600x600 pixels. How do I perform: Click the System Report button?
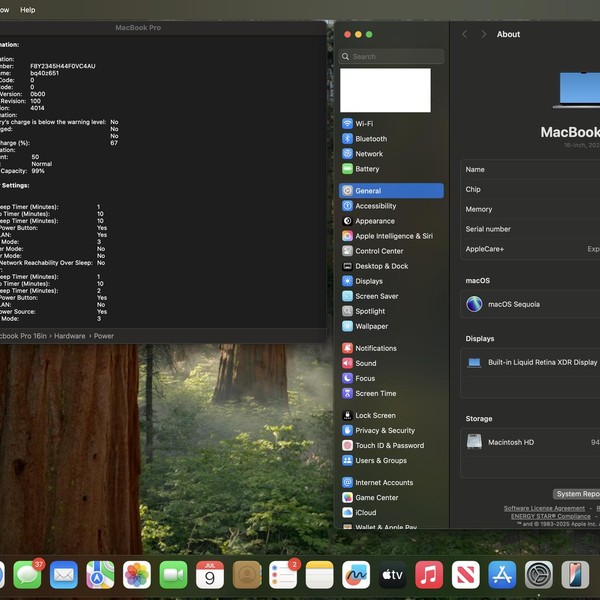(x=579, y=494)
